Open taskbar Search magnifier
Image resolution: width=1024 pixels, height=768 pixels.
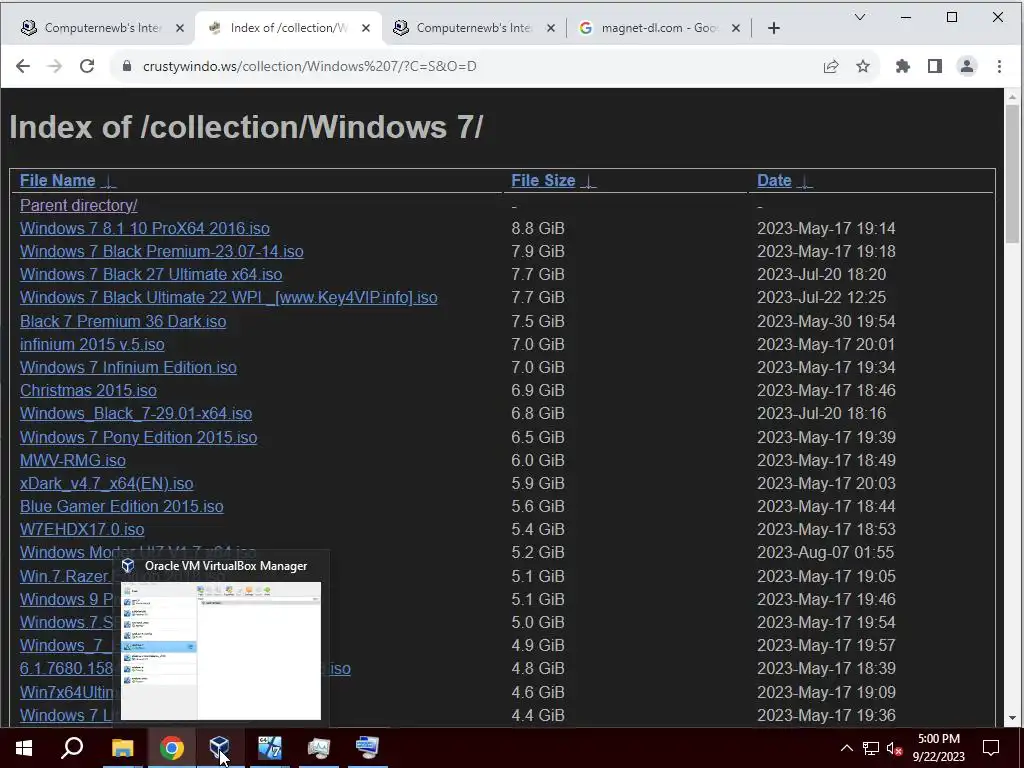coord(72,748)
